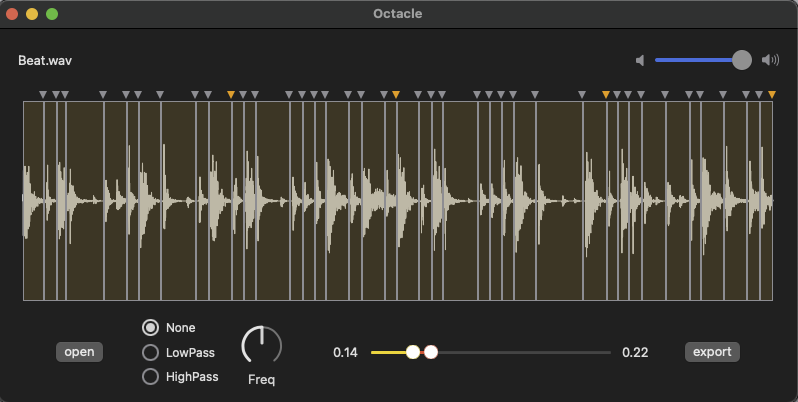Select the third orange slice marker
The width and height of the screenshot is (798, 402).
point(606,95)
